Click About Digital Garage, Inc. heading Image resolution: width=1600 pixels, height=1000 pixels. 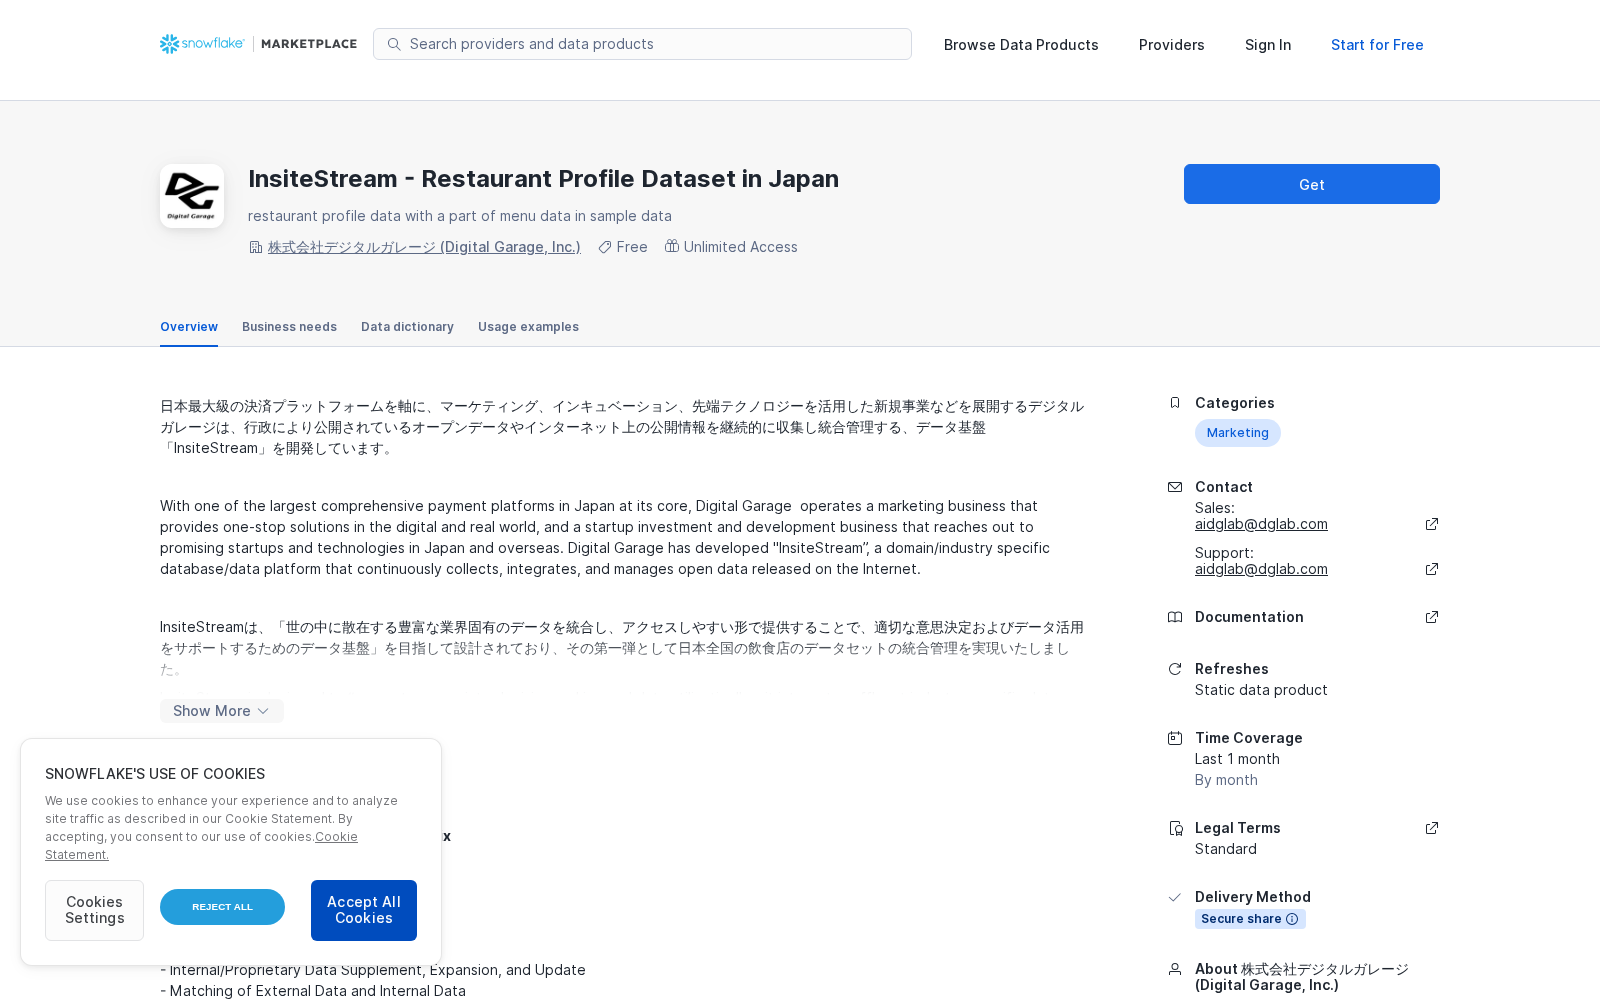pyautogui.click(x=1302, y=977)
